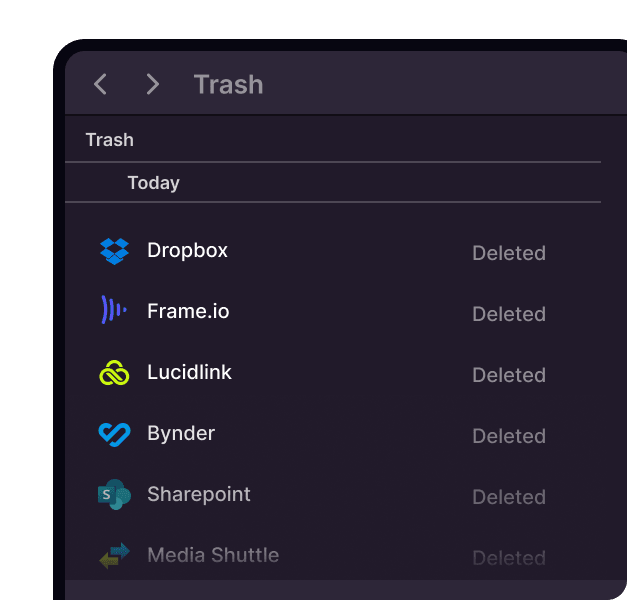Screen dimensions: 627x600
Task: Click the Today group header
Action: [x=153, y=183]
